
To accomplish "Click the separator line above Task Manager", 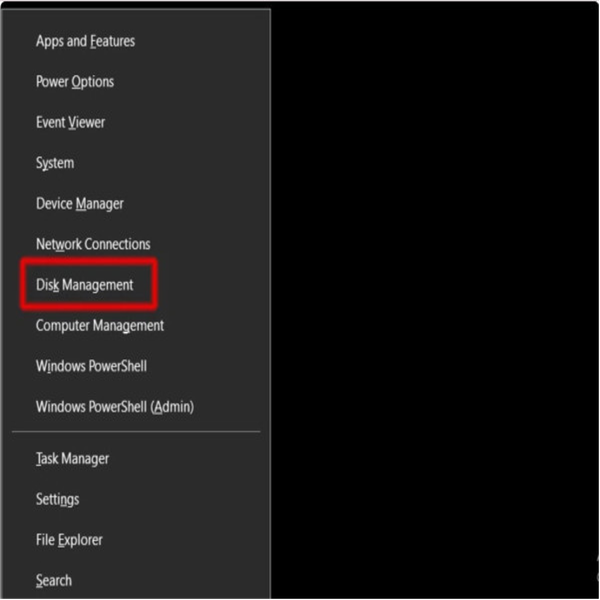I will click(136, 432).
